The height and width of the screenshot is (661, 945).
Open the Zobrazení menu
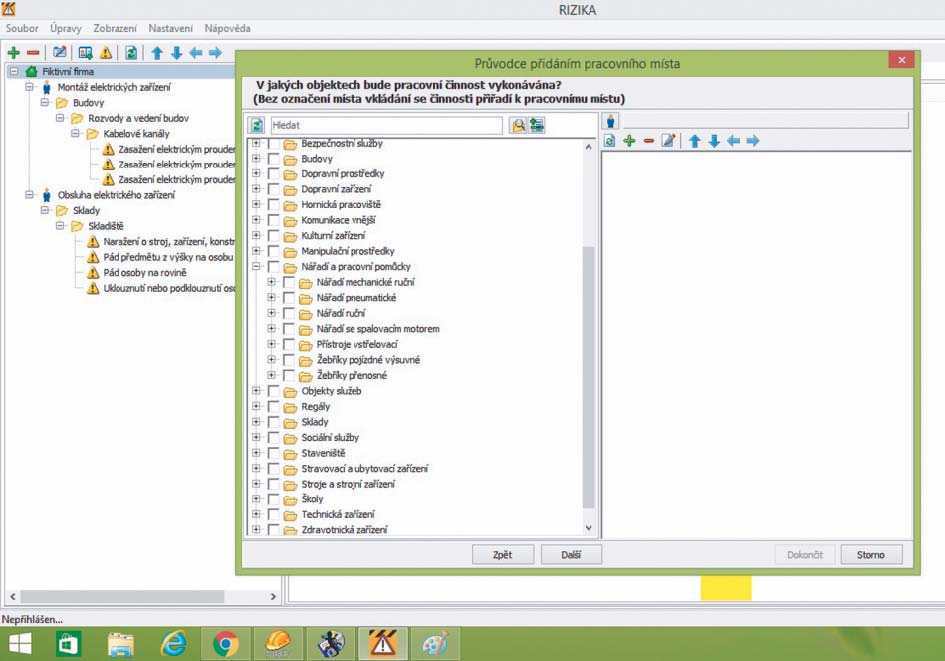click(115, 28)
